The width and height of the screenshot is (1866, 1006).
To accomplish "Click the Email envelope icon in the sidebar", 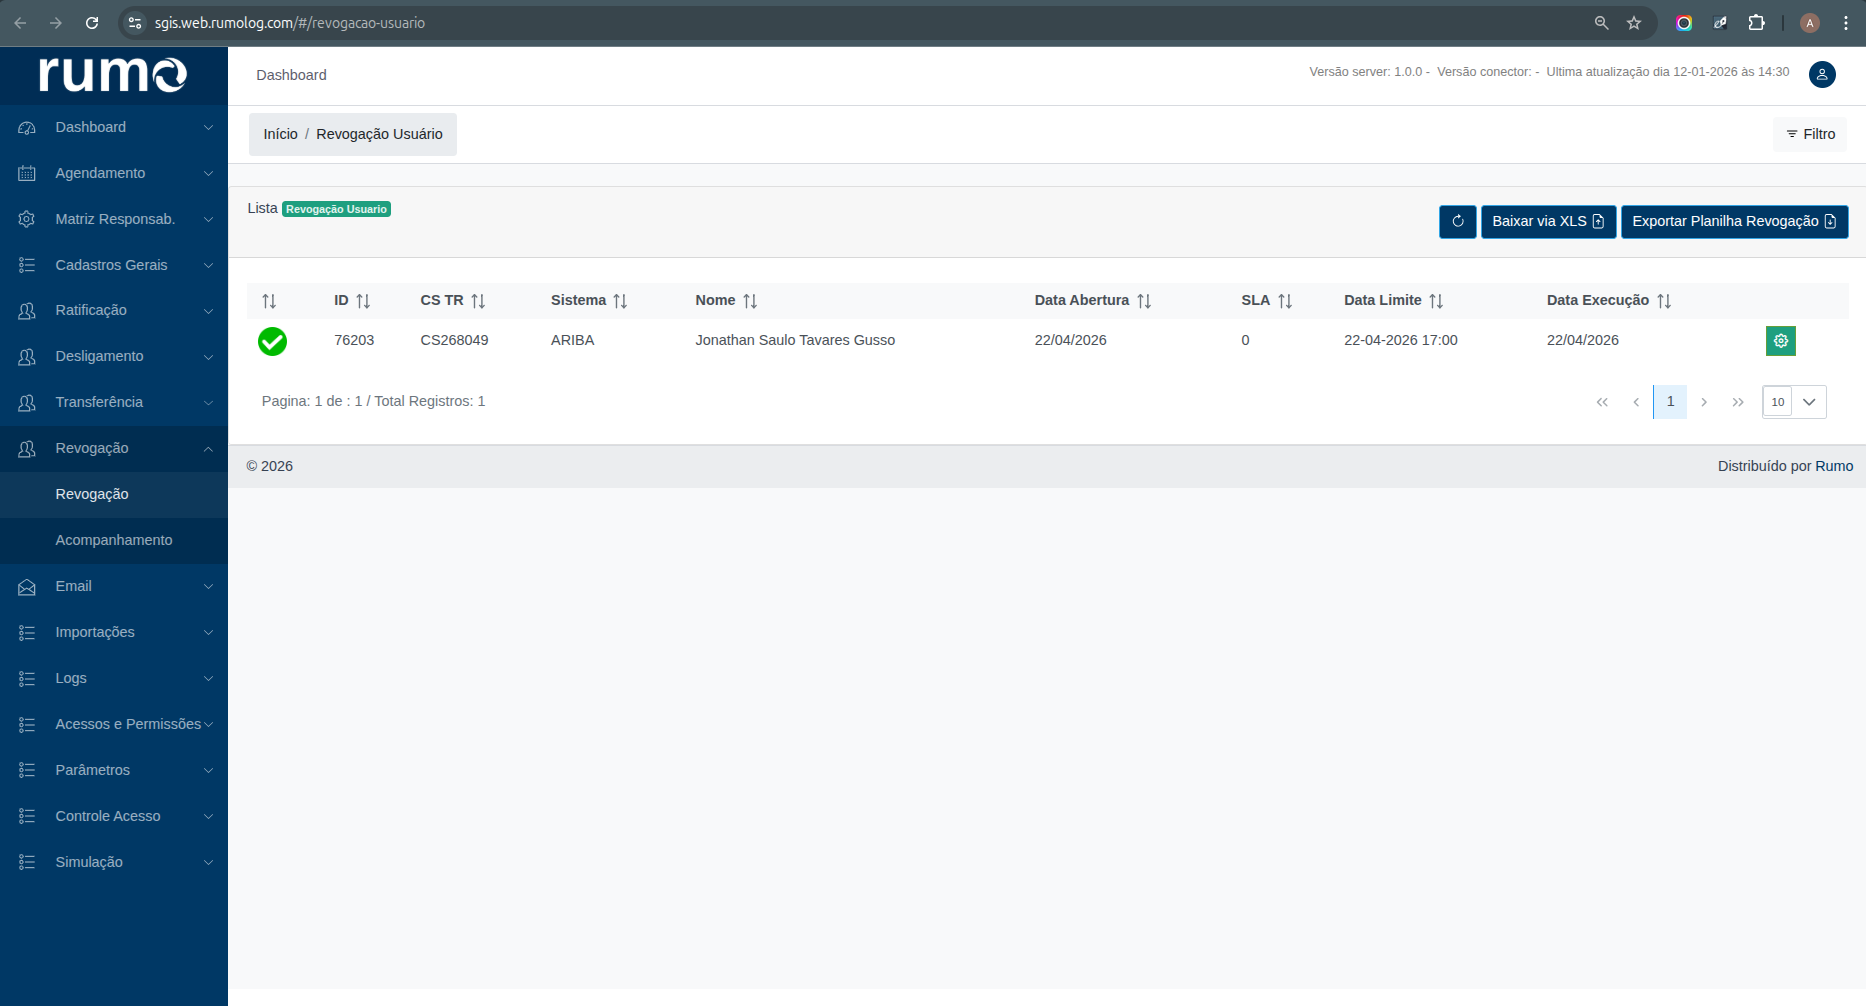I will coord(27,587).
